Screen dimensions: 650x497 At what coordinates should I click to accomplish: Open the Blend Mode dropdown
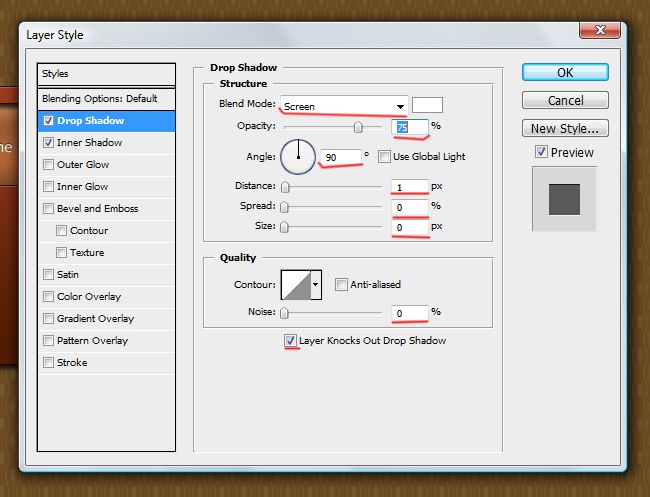point(343,106)
